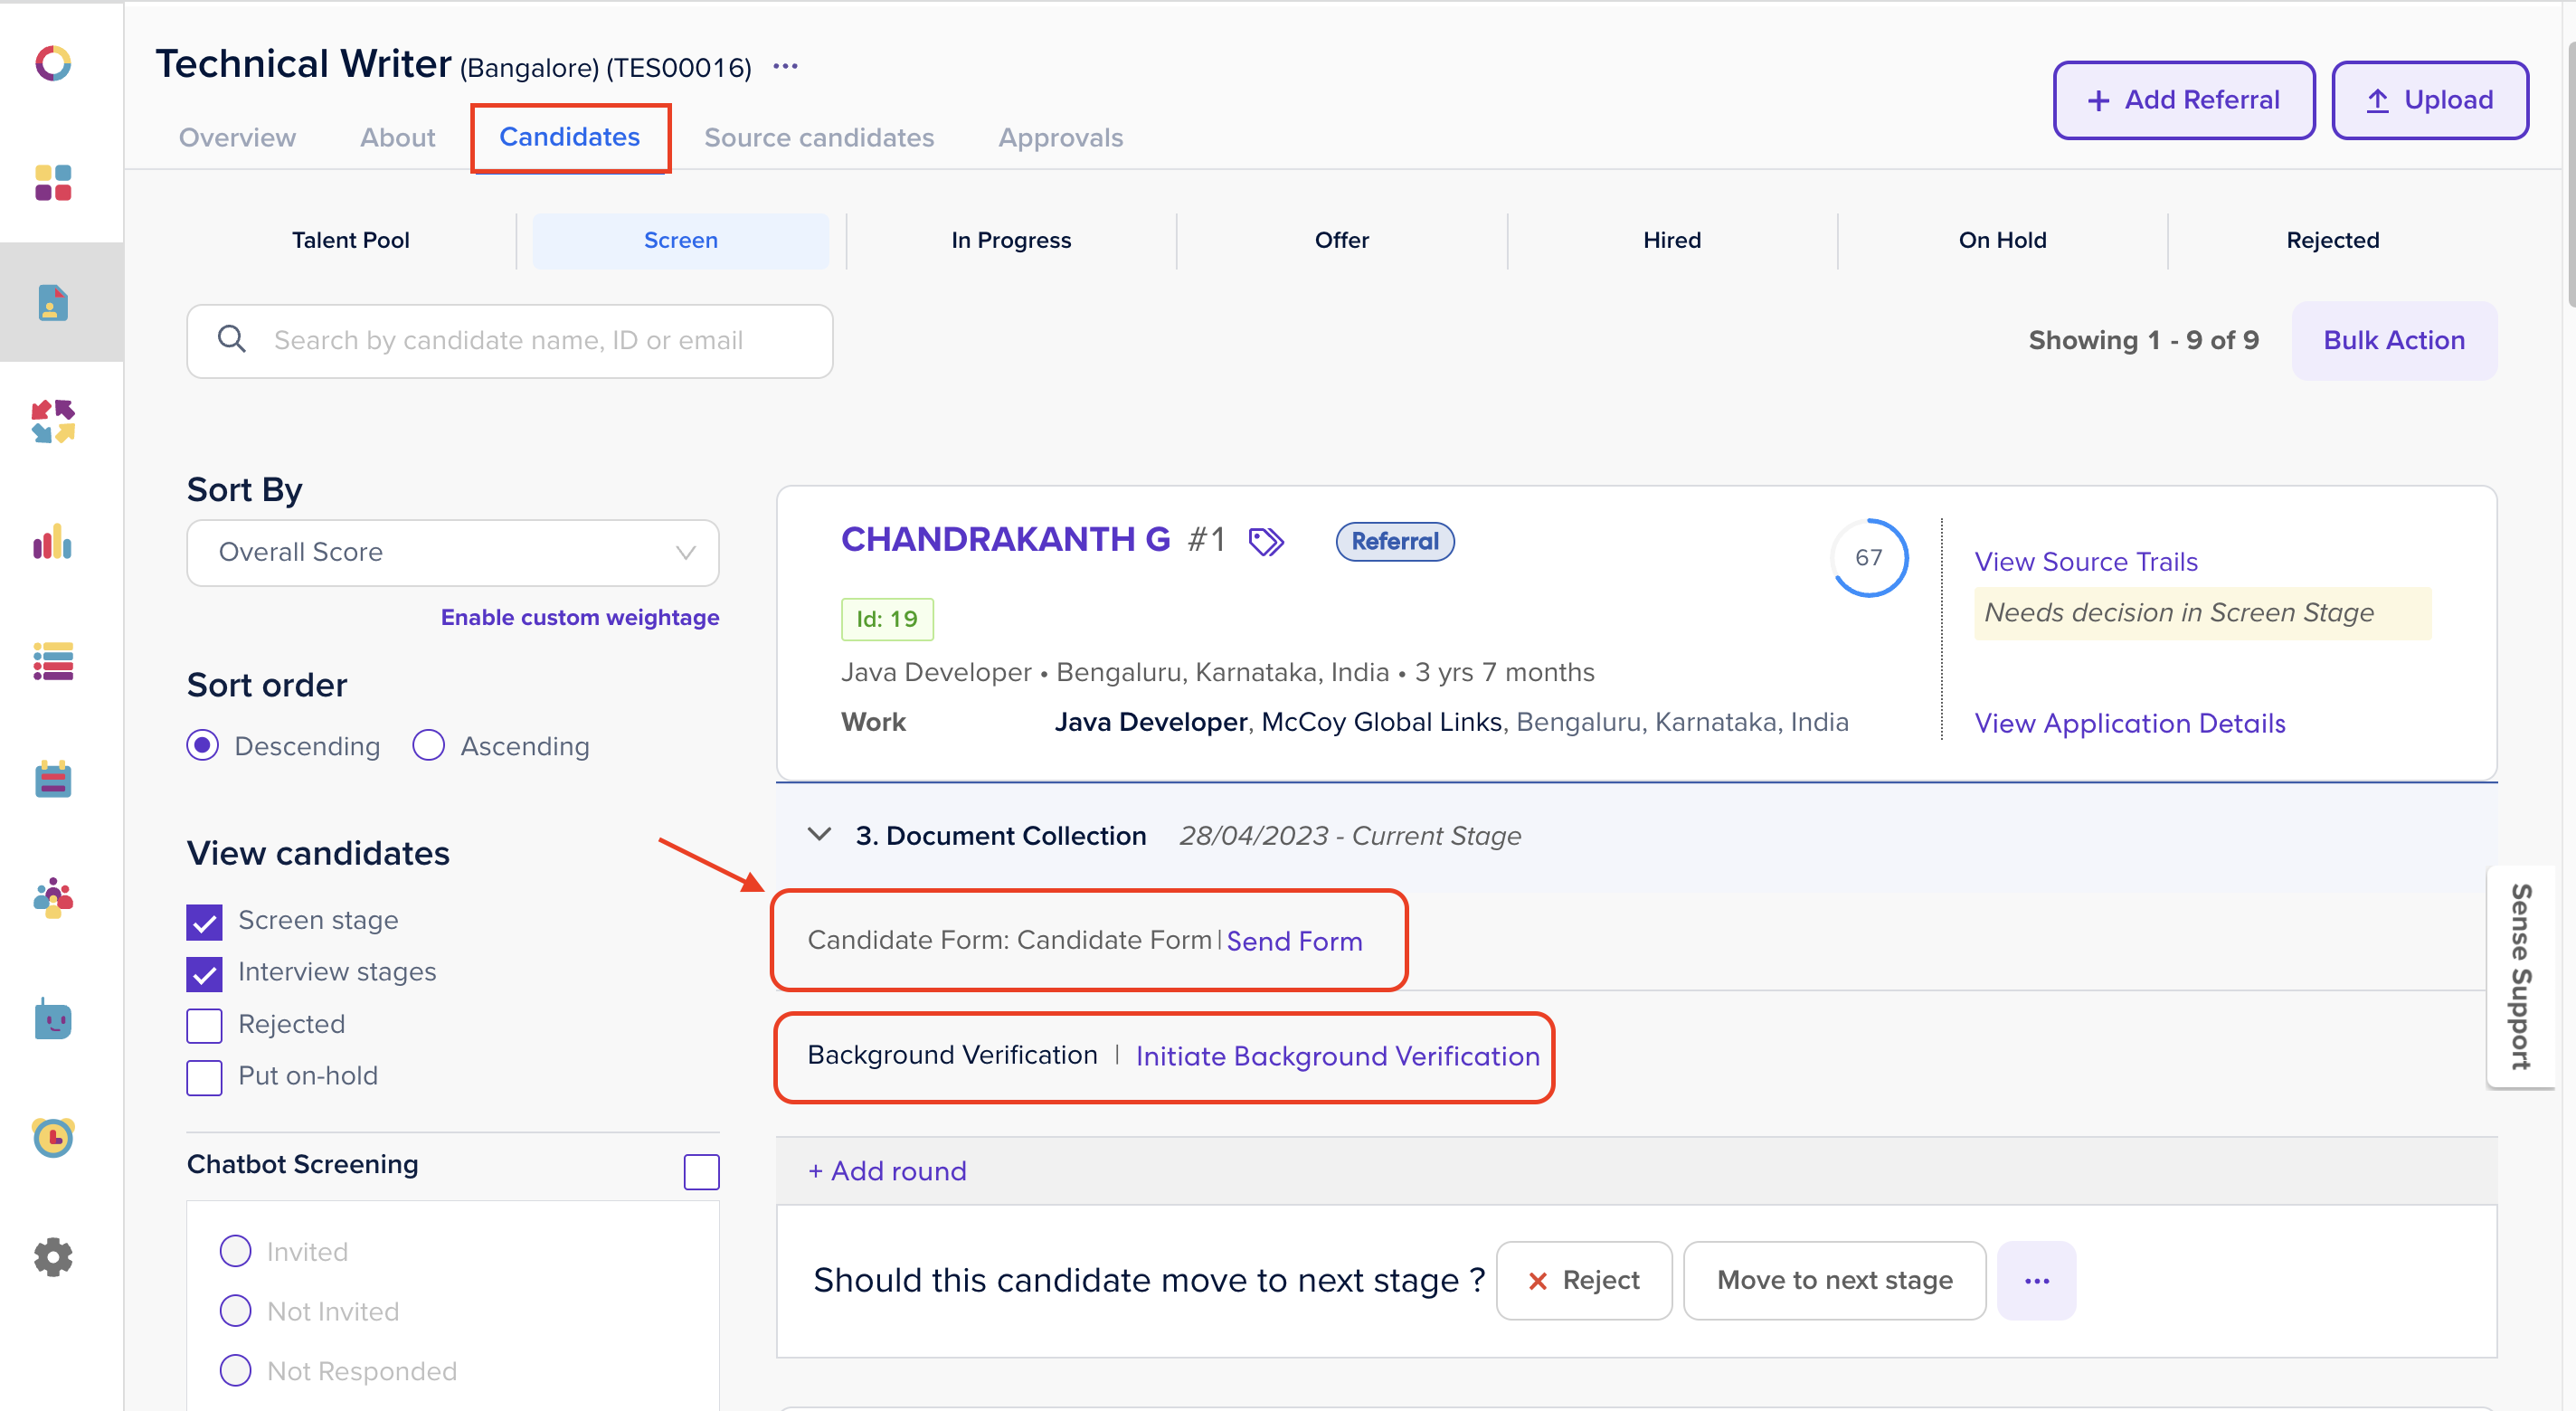
Task: Open the striped list sidebar icon
Action: (53, 661)
